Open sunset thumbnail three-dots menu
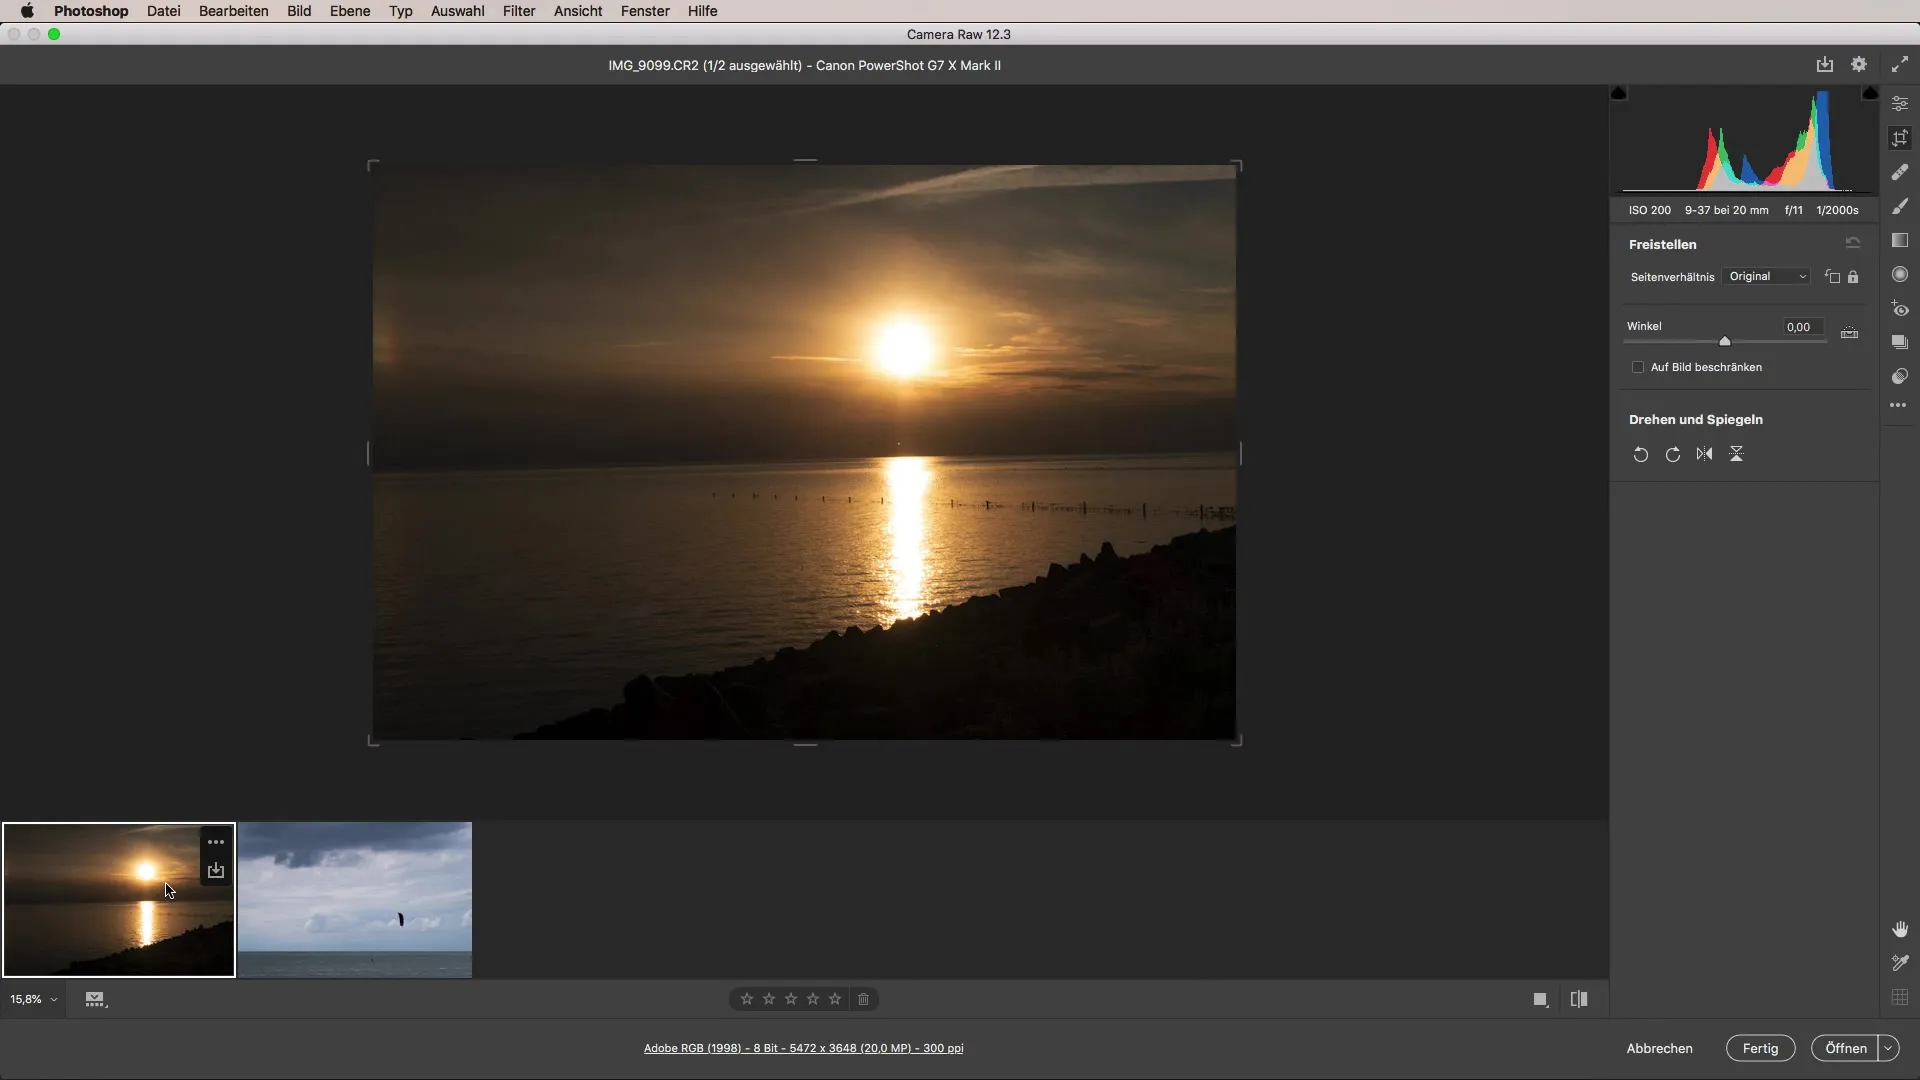1920x1080 pixels. pos(216,842)
